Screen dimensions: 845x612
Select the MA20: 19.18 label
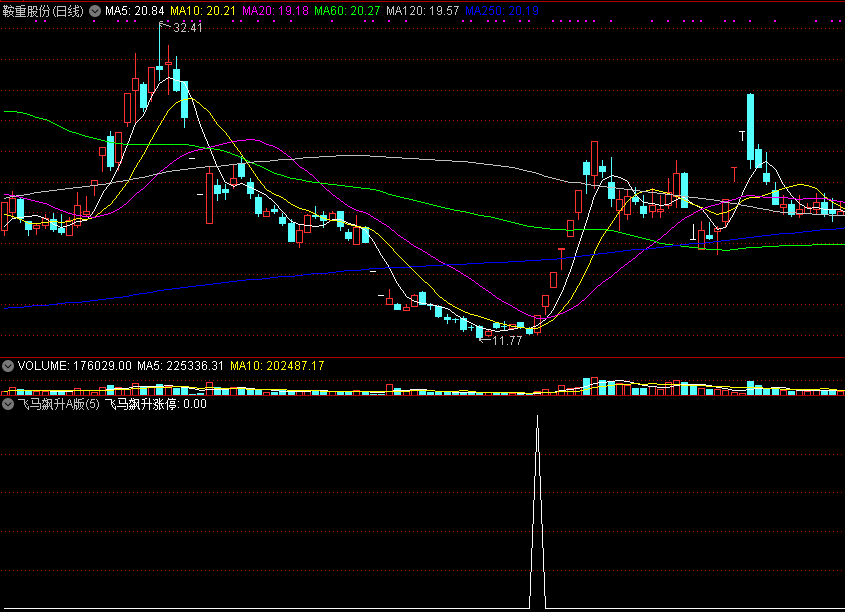tap(275, 11)
